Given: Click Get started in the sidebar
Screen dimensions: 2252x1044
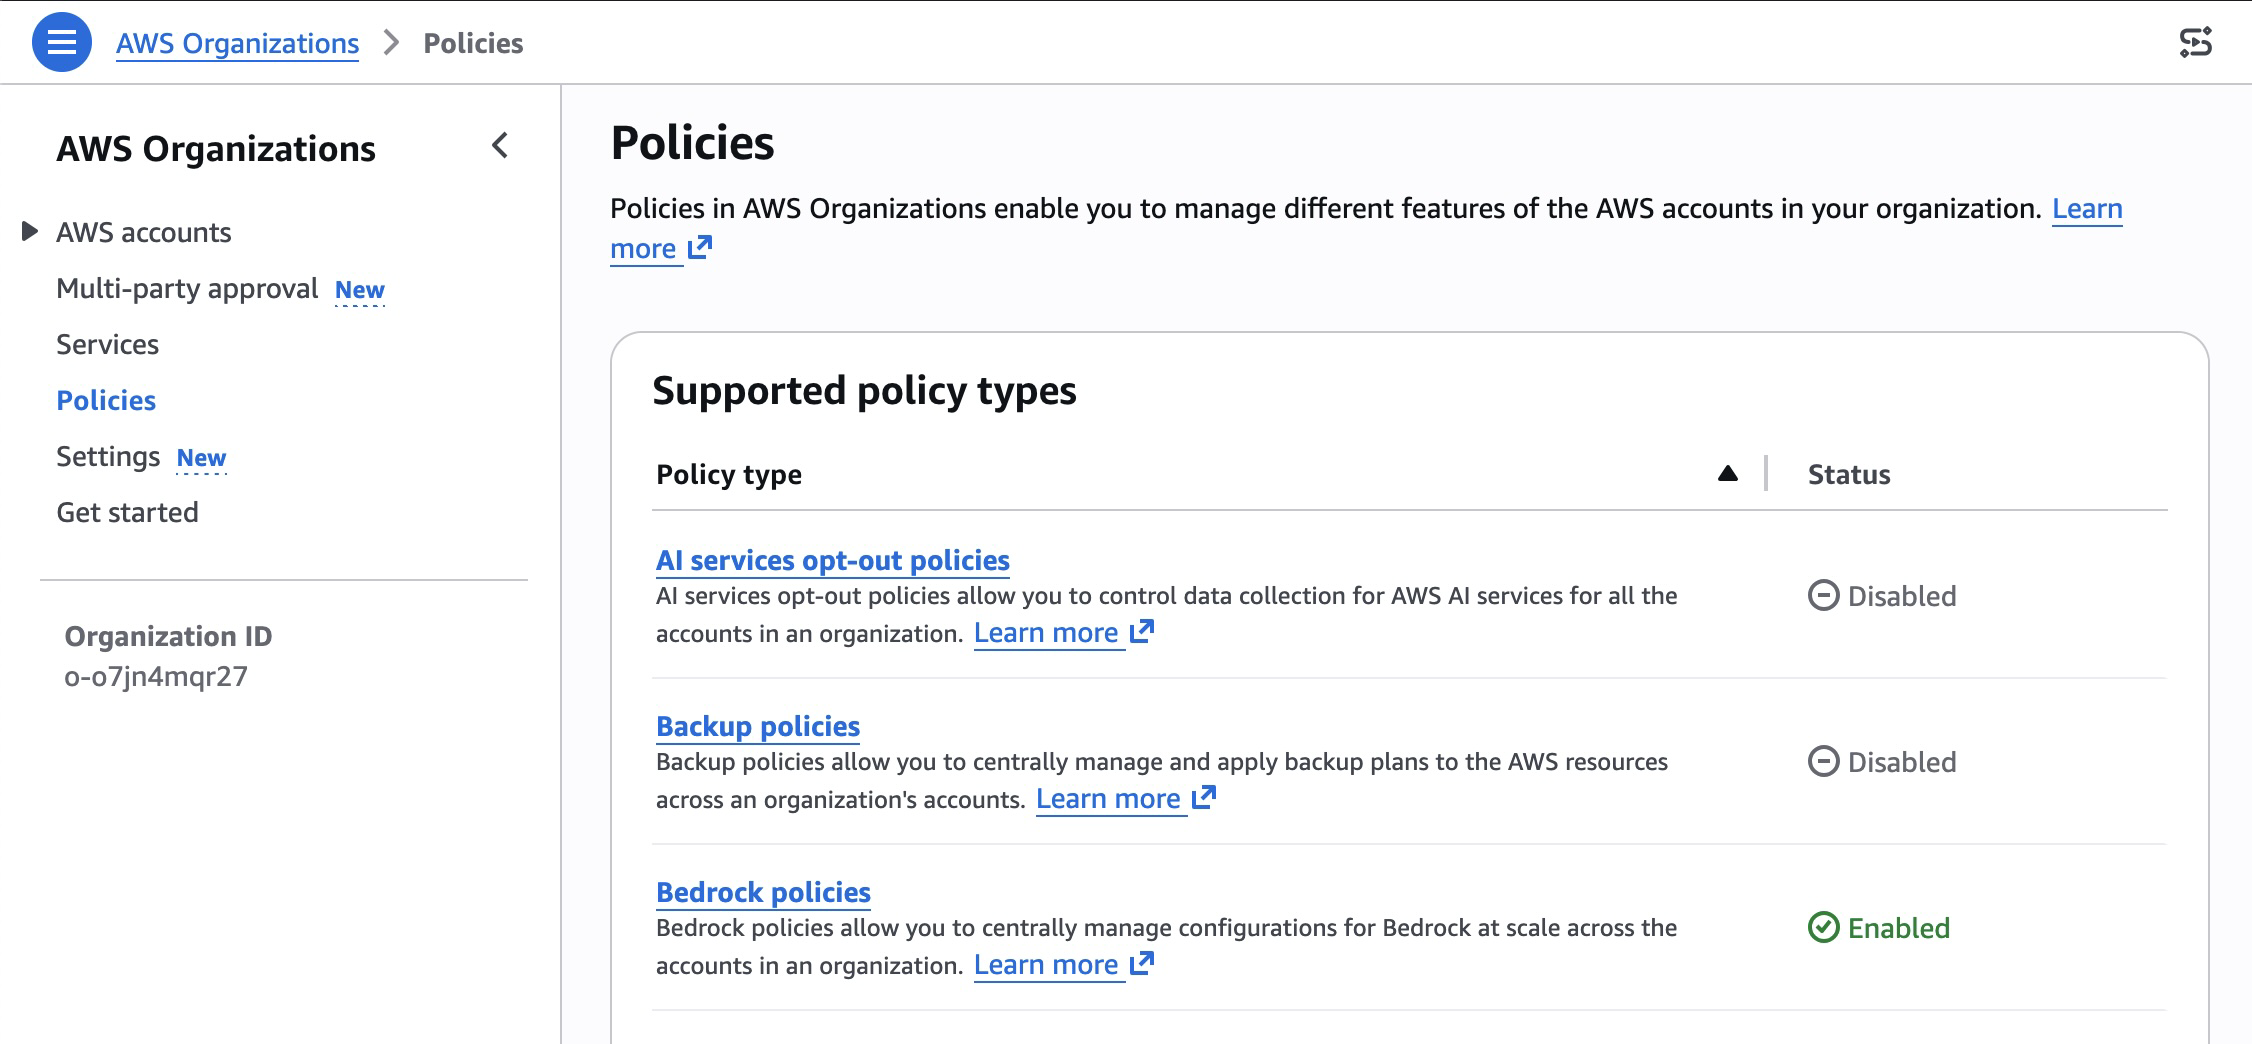Looking at the screenshot, I should click(x=128, y=511).
